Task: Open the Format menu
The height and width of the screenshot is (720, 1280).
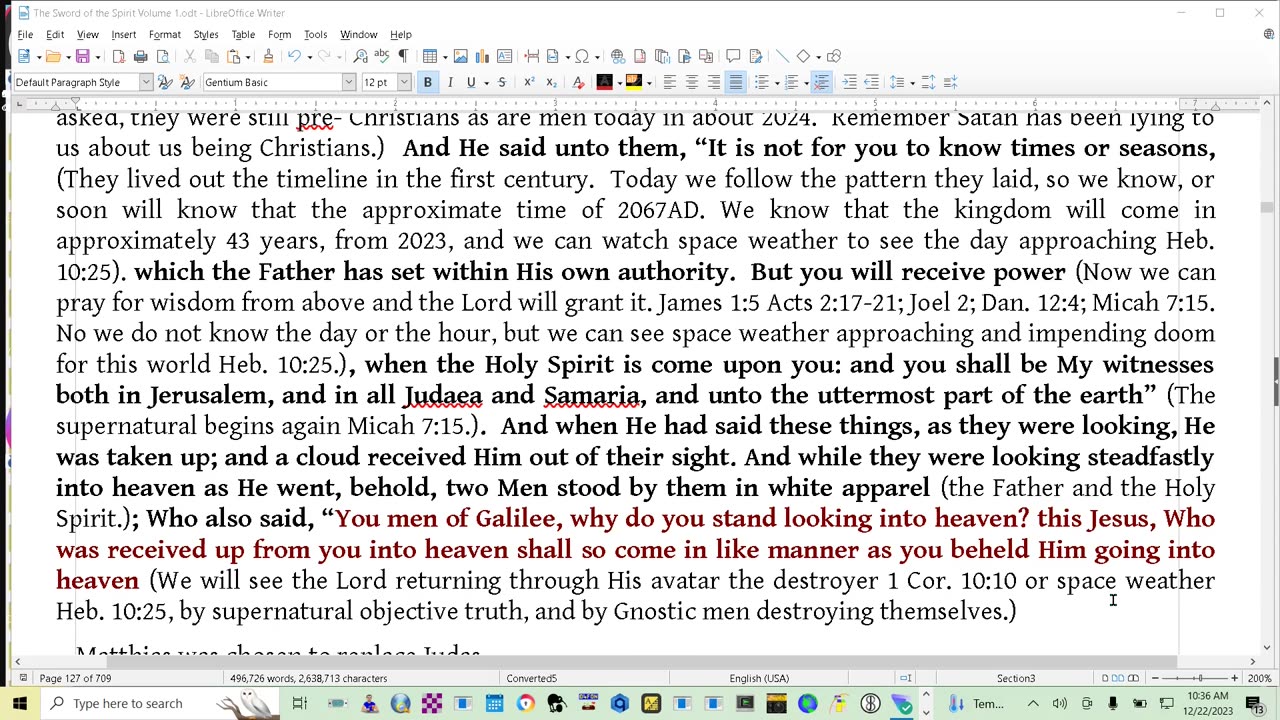Action: click(164, 34)
